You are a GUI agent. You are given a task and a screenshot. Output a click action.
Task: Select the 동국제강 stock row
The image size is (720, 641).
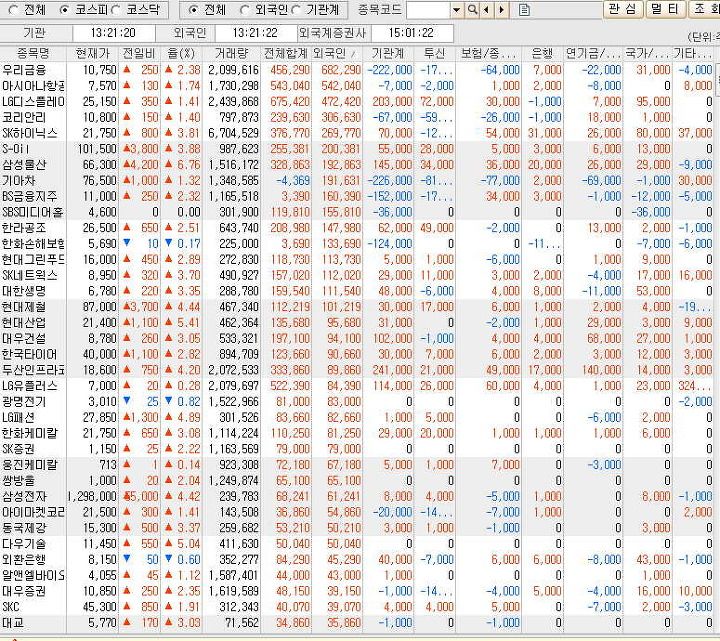click(356, 528)
